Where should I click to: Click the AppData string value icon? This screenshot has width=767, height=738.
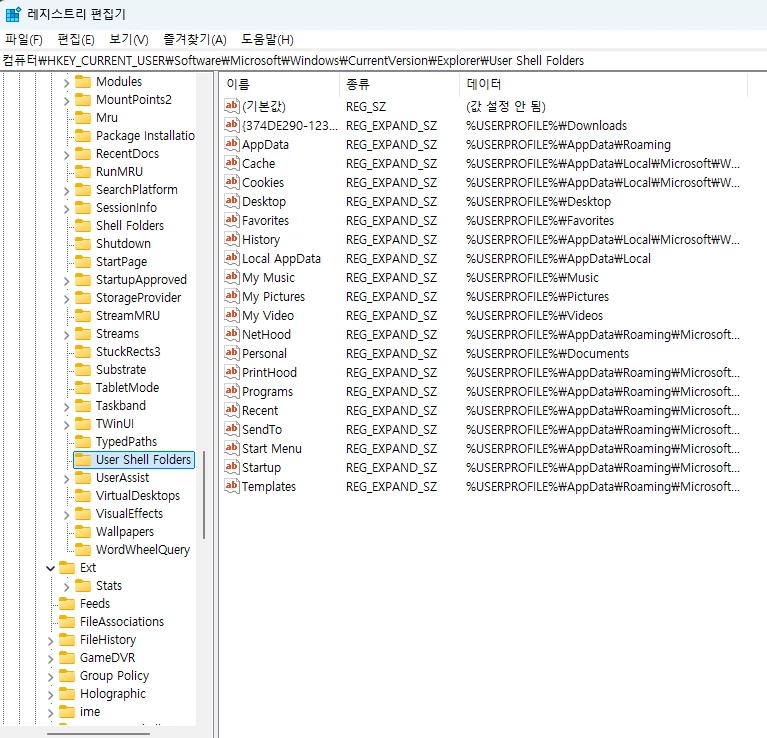tap(232, 144)
